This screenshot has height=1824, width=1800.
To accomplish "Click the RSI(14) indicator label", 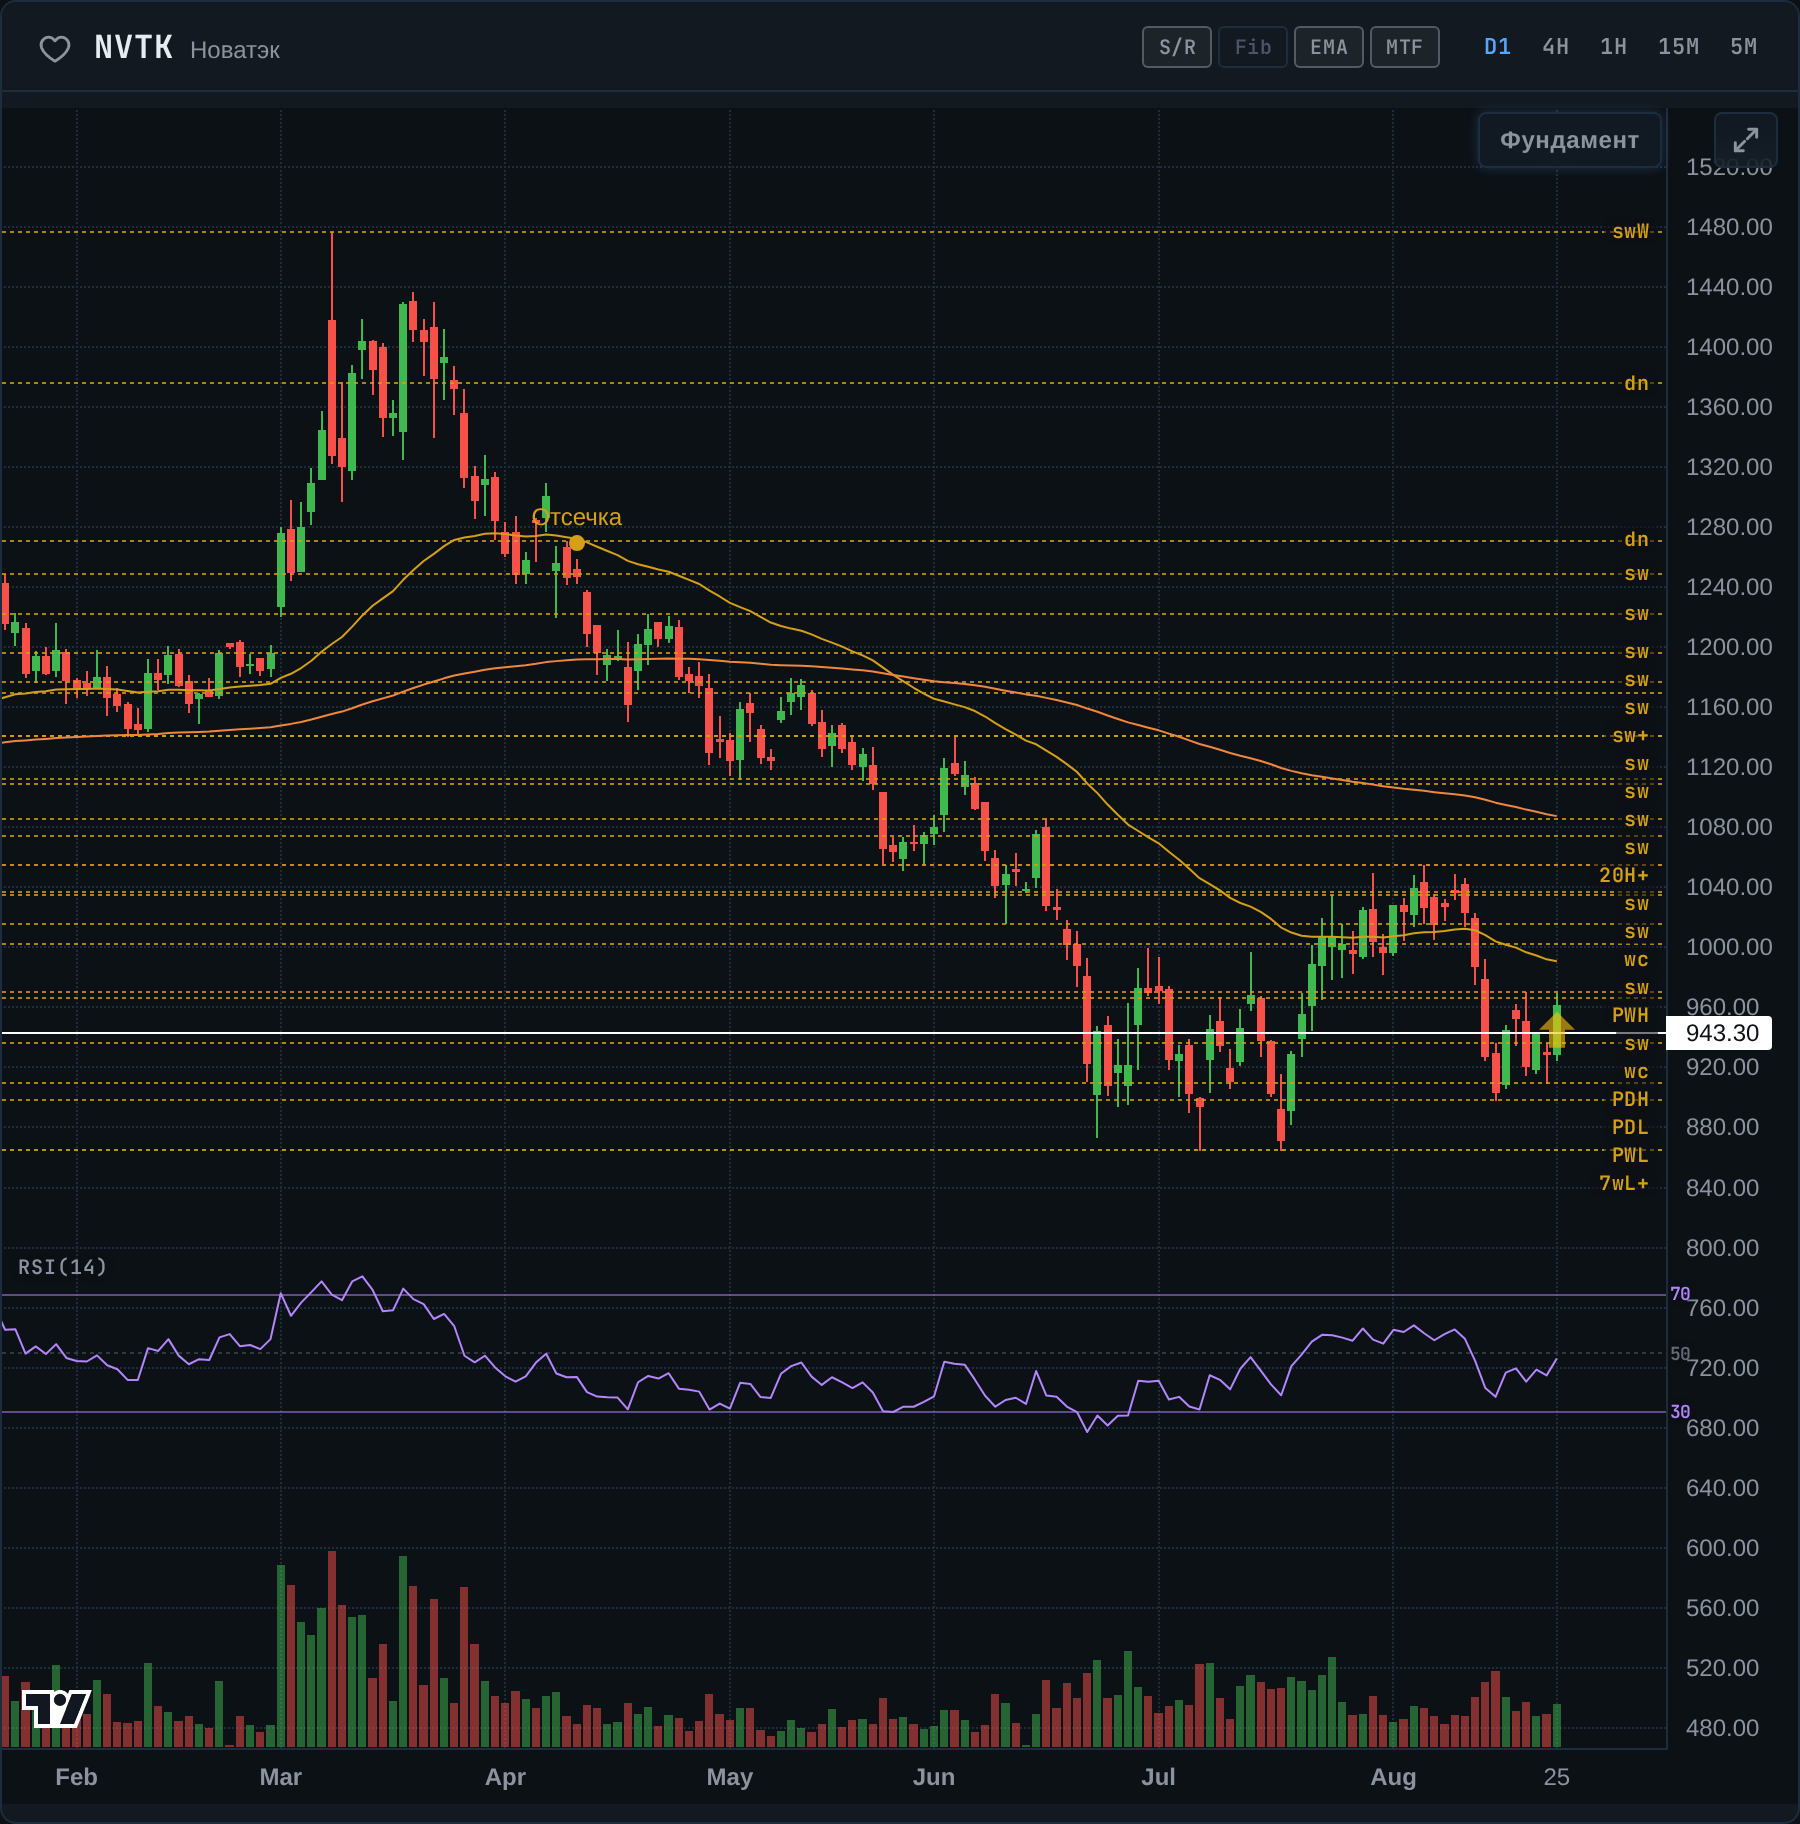I will (x=62, y=1267).
